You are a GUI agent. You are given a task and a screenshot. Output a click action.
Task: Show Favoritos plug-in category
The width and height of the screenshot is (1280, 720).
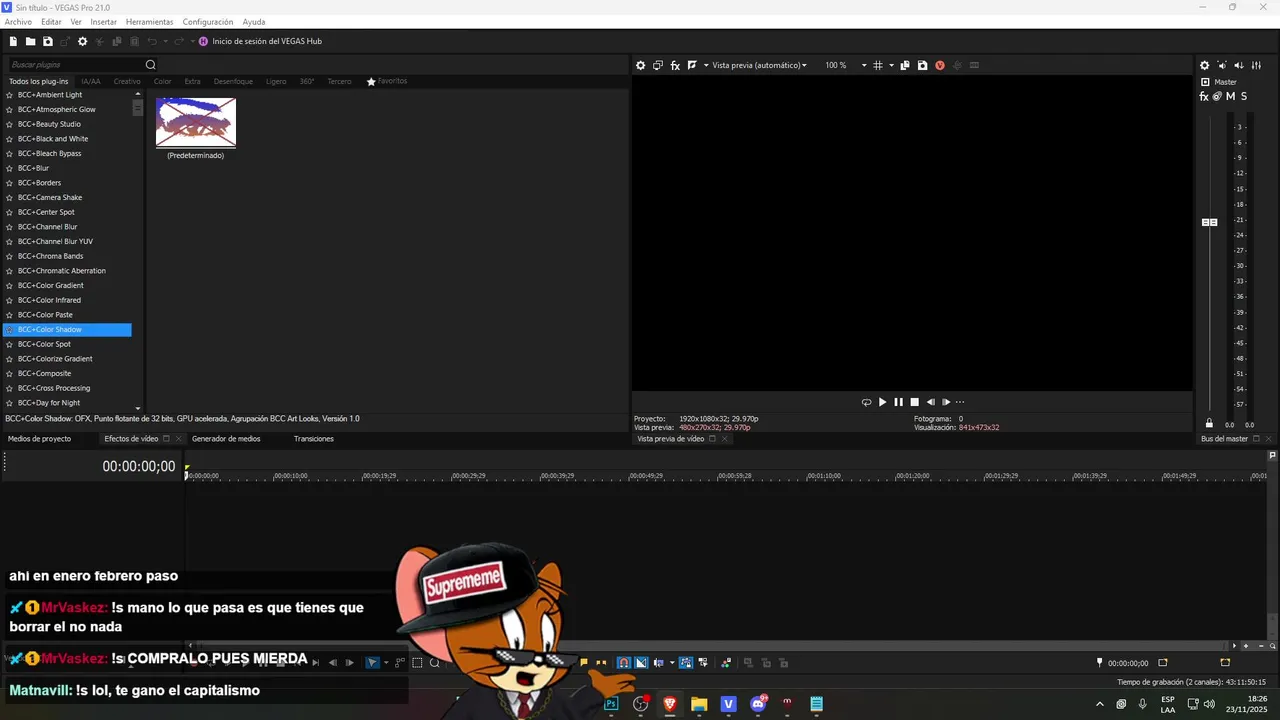click(387, 81)
